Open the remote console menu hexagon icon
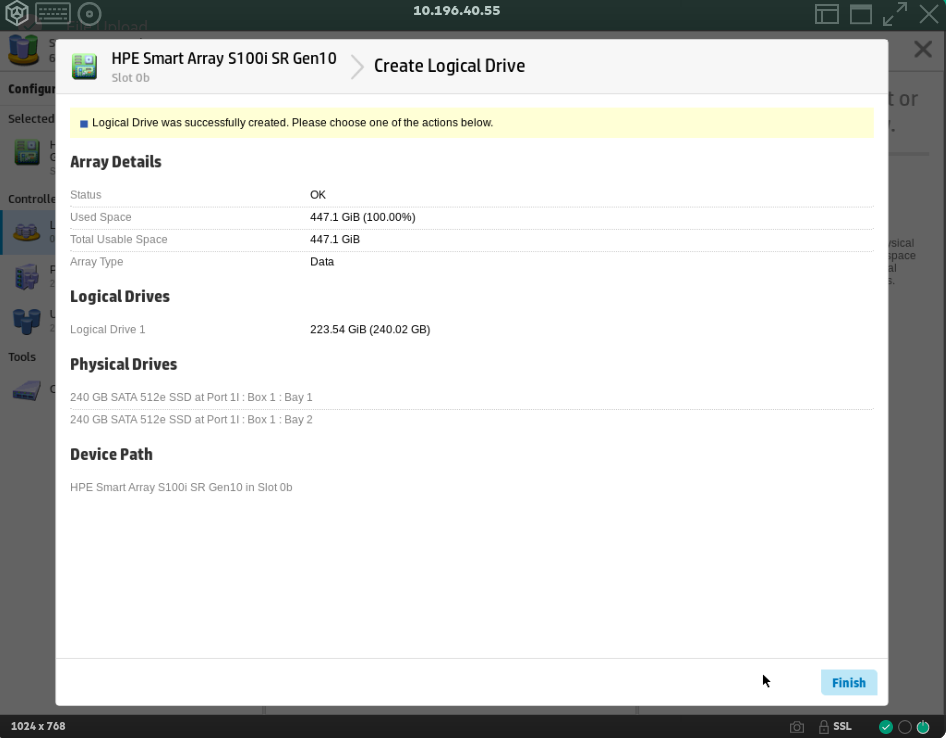Image resolution: width=946 pixels, height=738 pixels. click(x=17, y=13)
